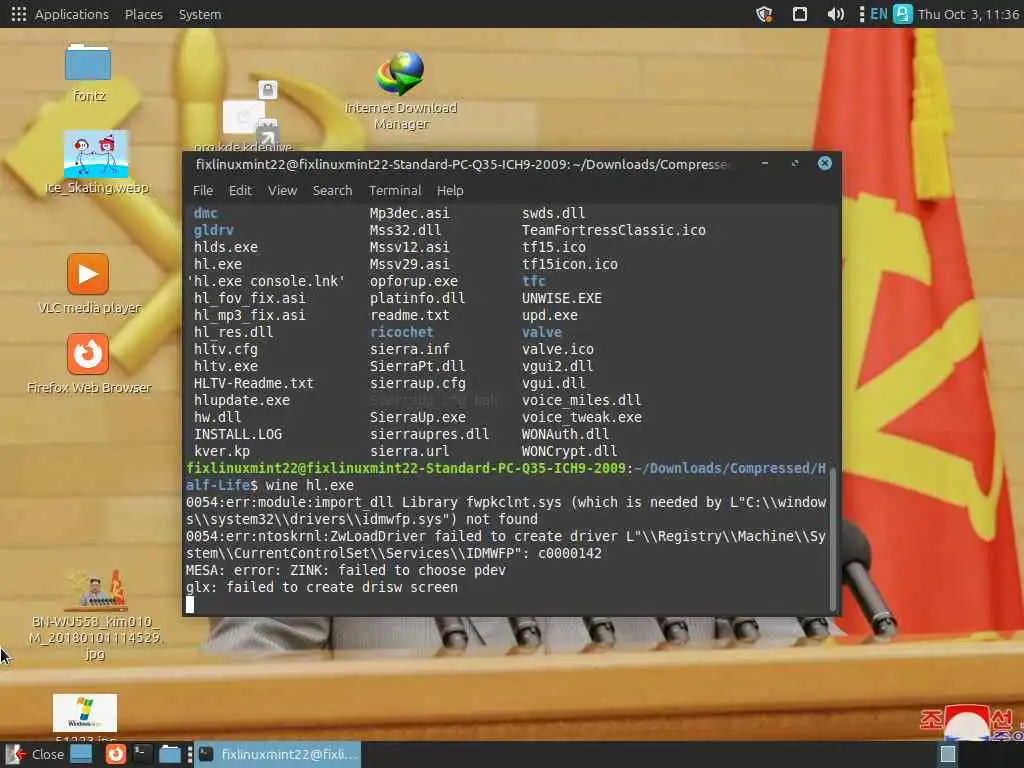This screenshot has height=768, width=1024.
Task: Click 'UNWISE.EXE' in the terminal listing
Action: pos(562,298)
